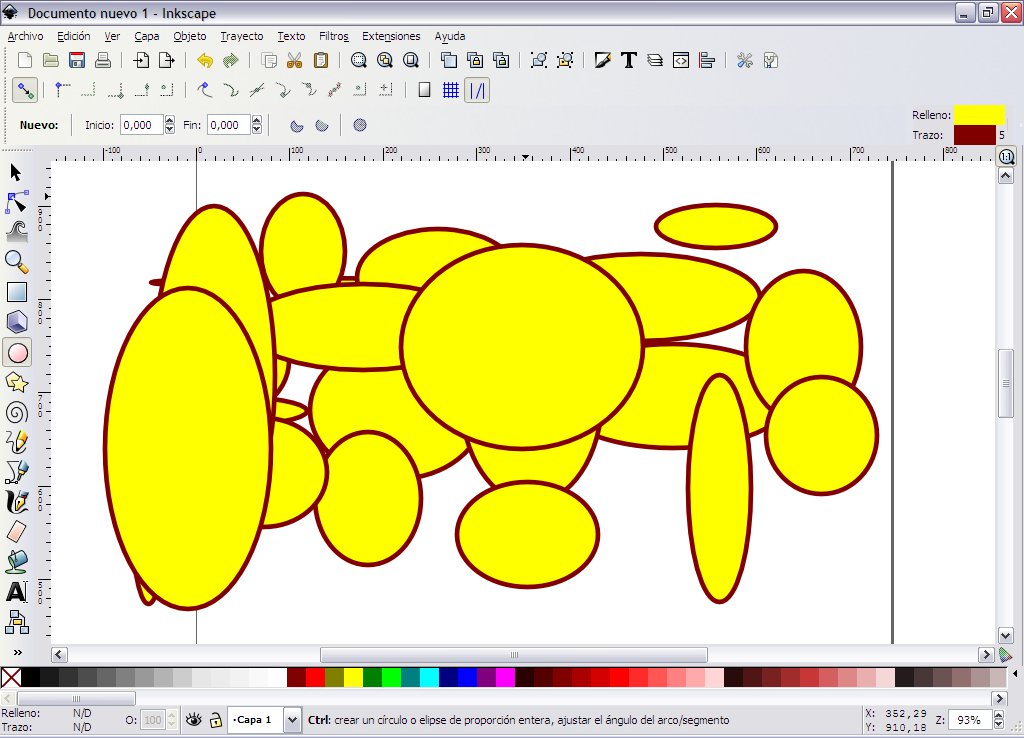Pick the Spiral tool
Viewport: 1024px width, 738px height.
pos(15,411)
